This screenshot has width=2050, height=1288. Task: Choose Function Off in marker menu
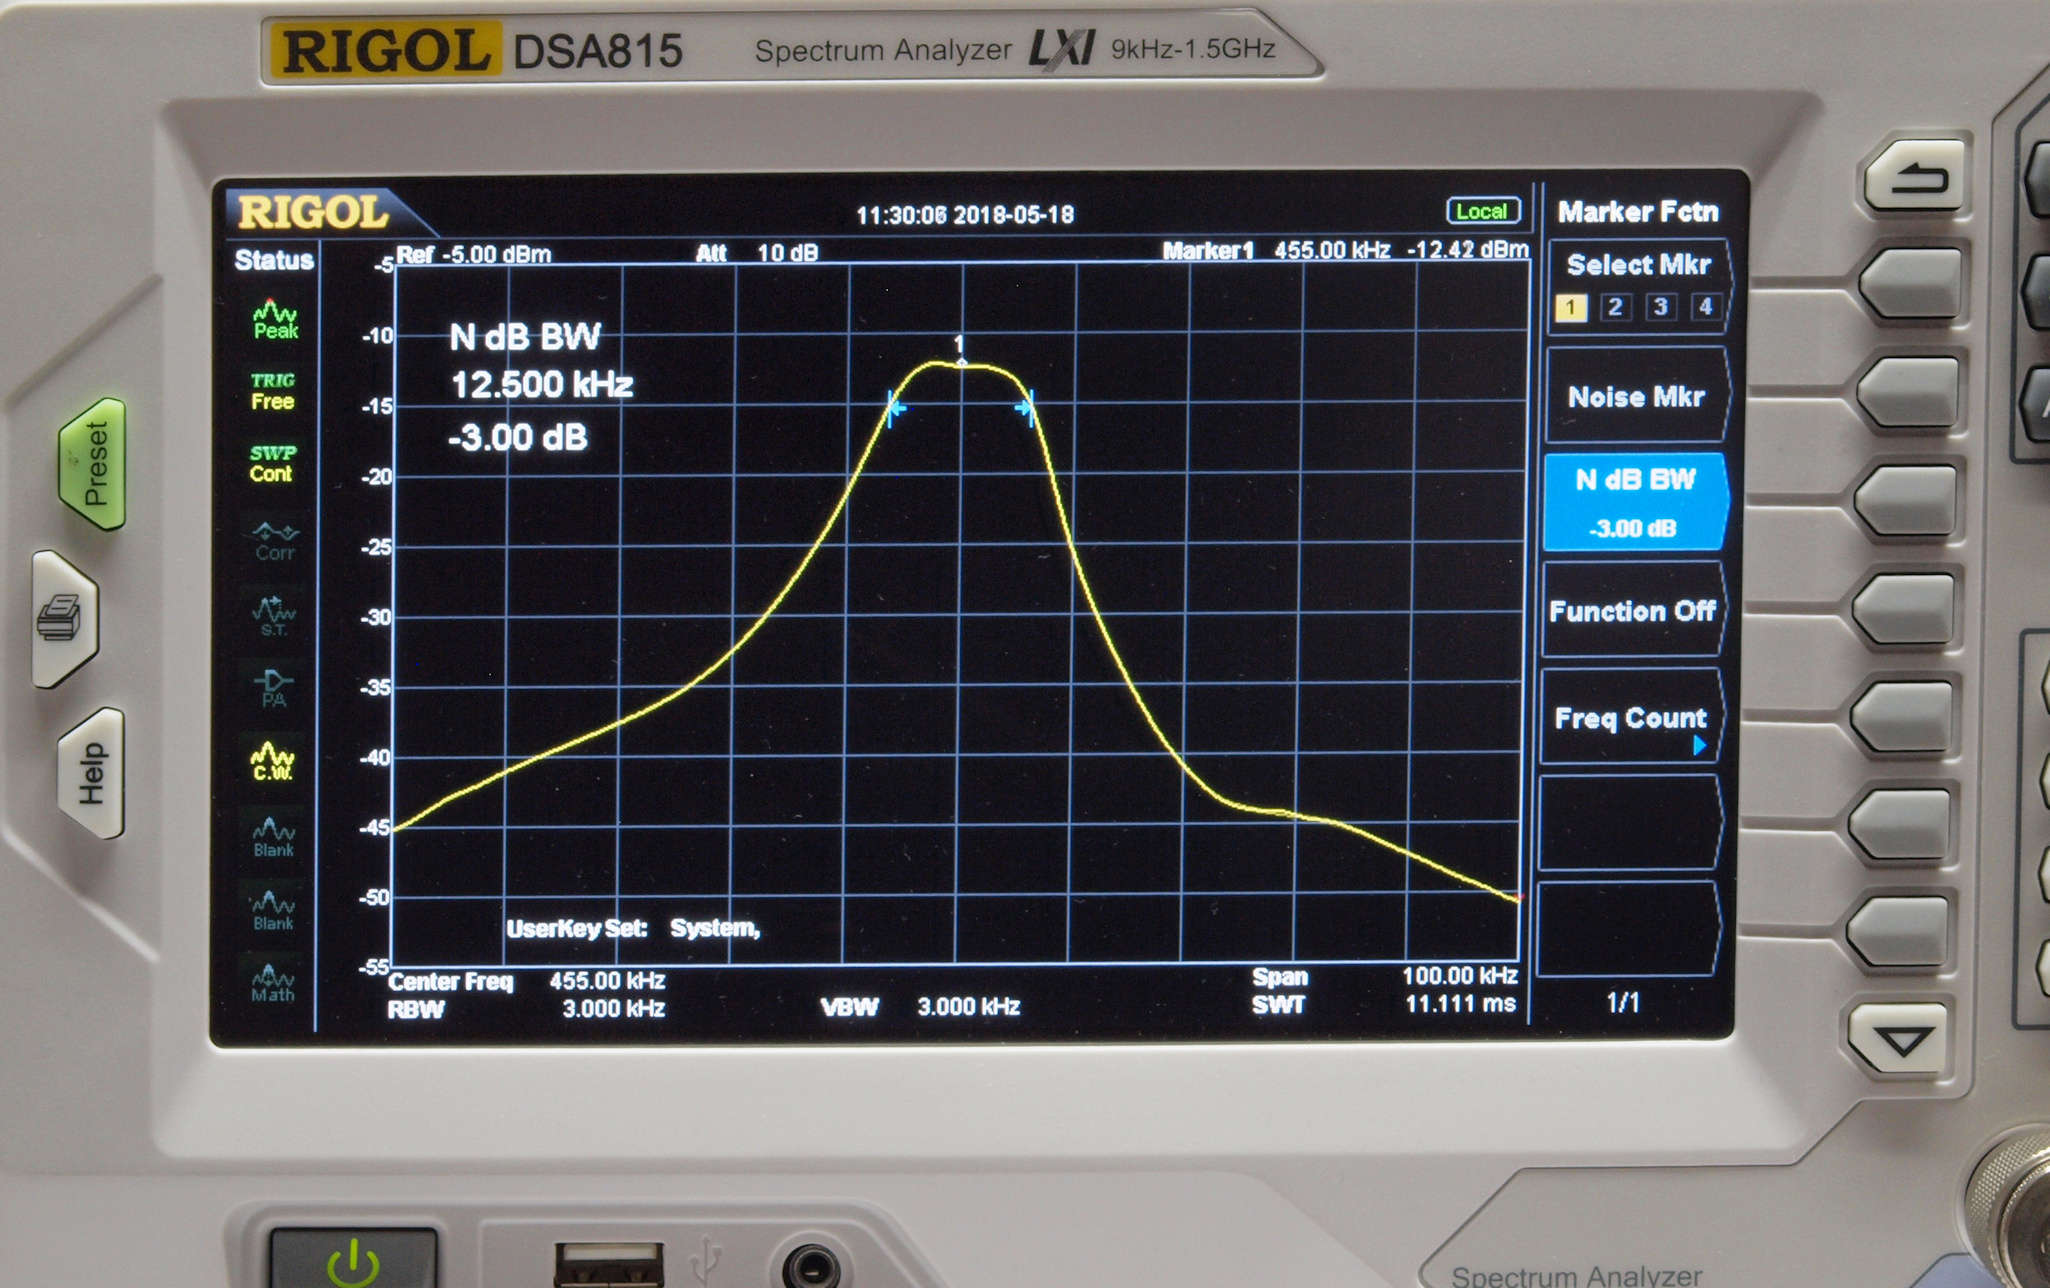1632,611
